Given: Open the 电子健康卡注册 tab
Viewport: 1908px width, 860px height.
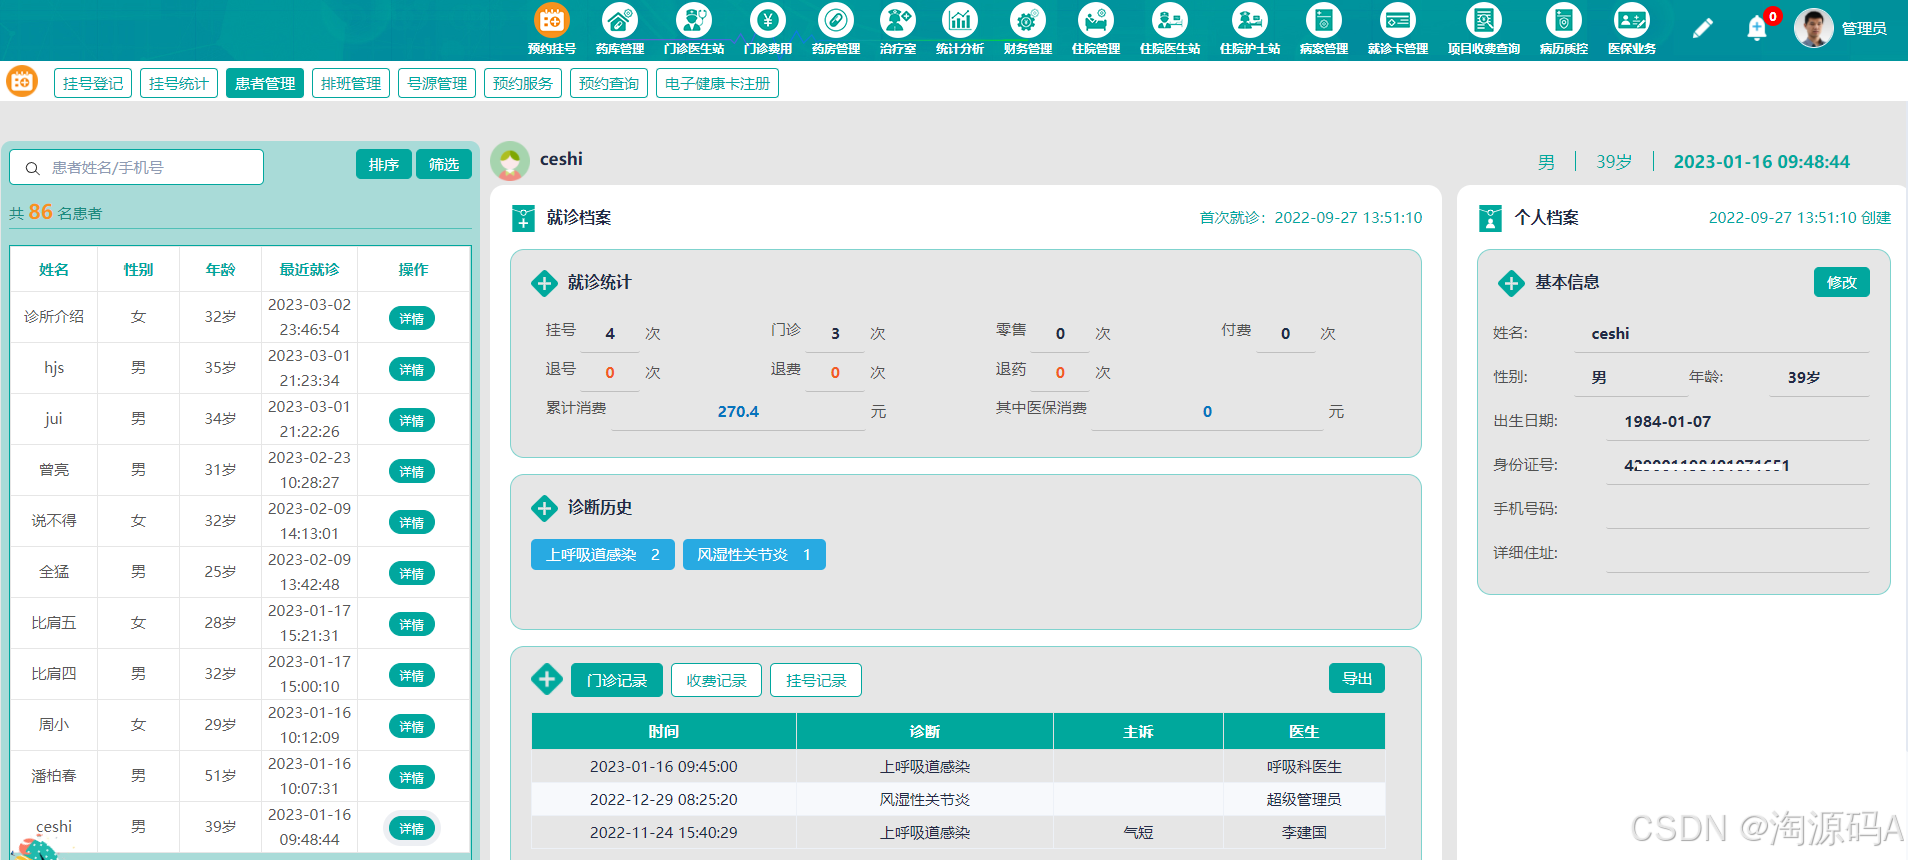Looking at the screenshot, I should coord(717,83).
